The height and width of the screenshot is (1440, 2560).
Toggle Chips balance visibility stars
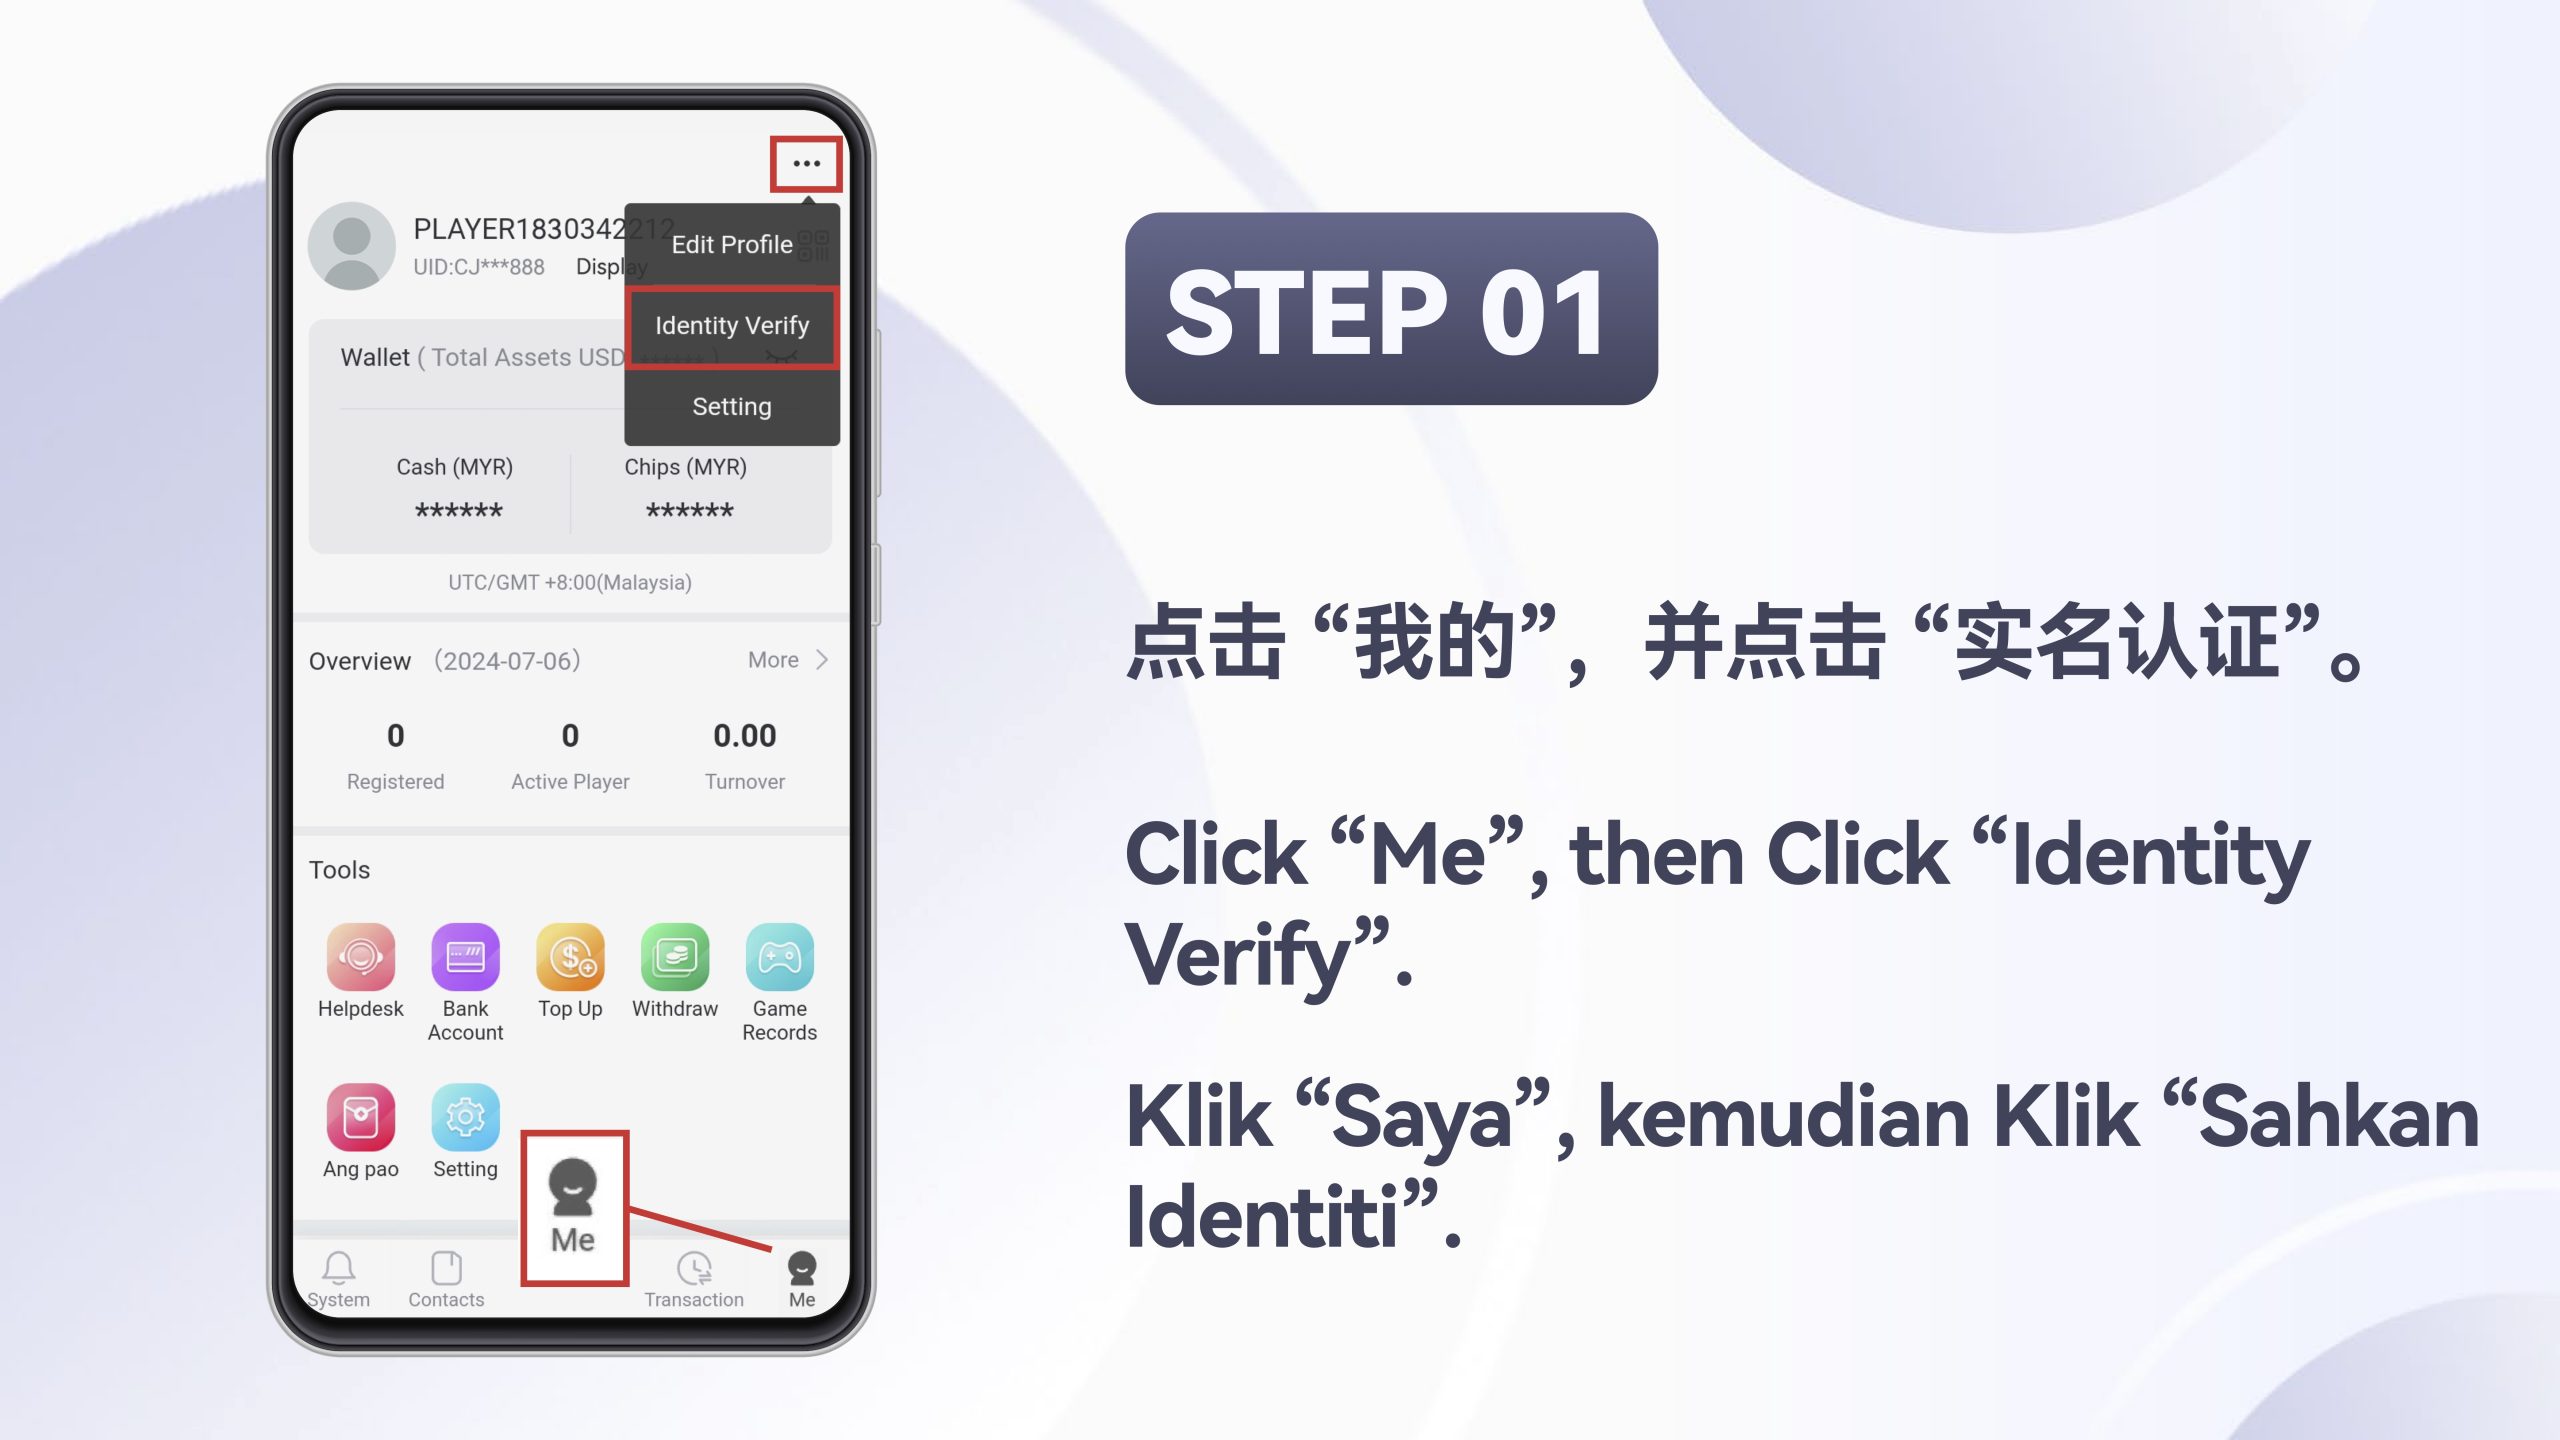687,510
